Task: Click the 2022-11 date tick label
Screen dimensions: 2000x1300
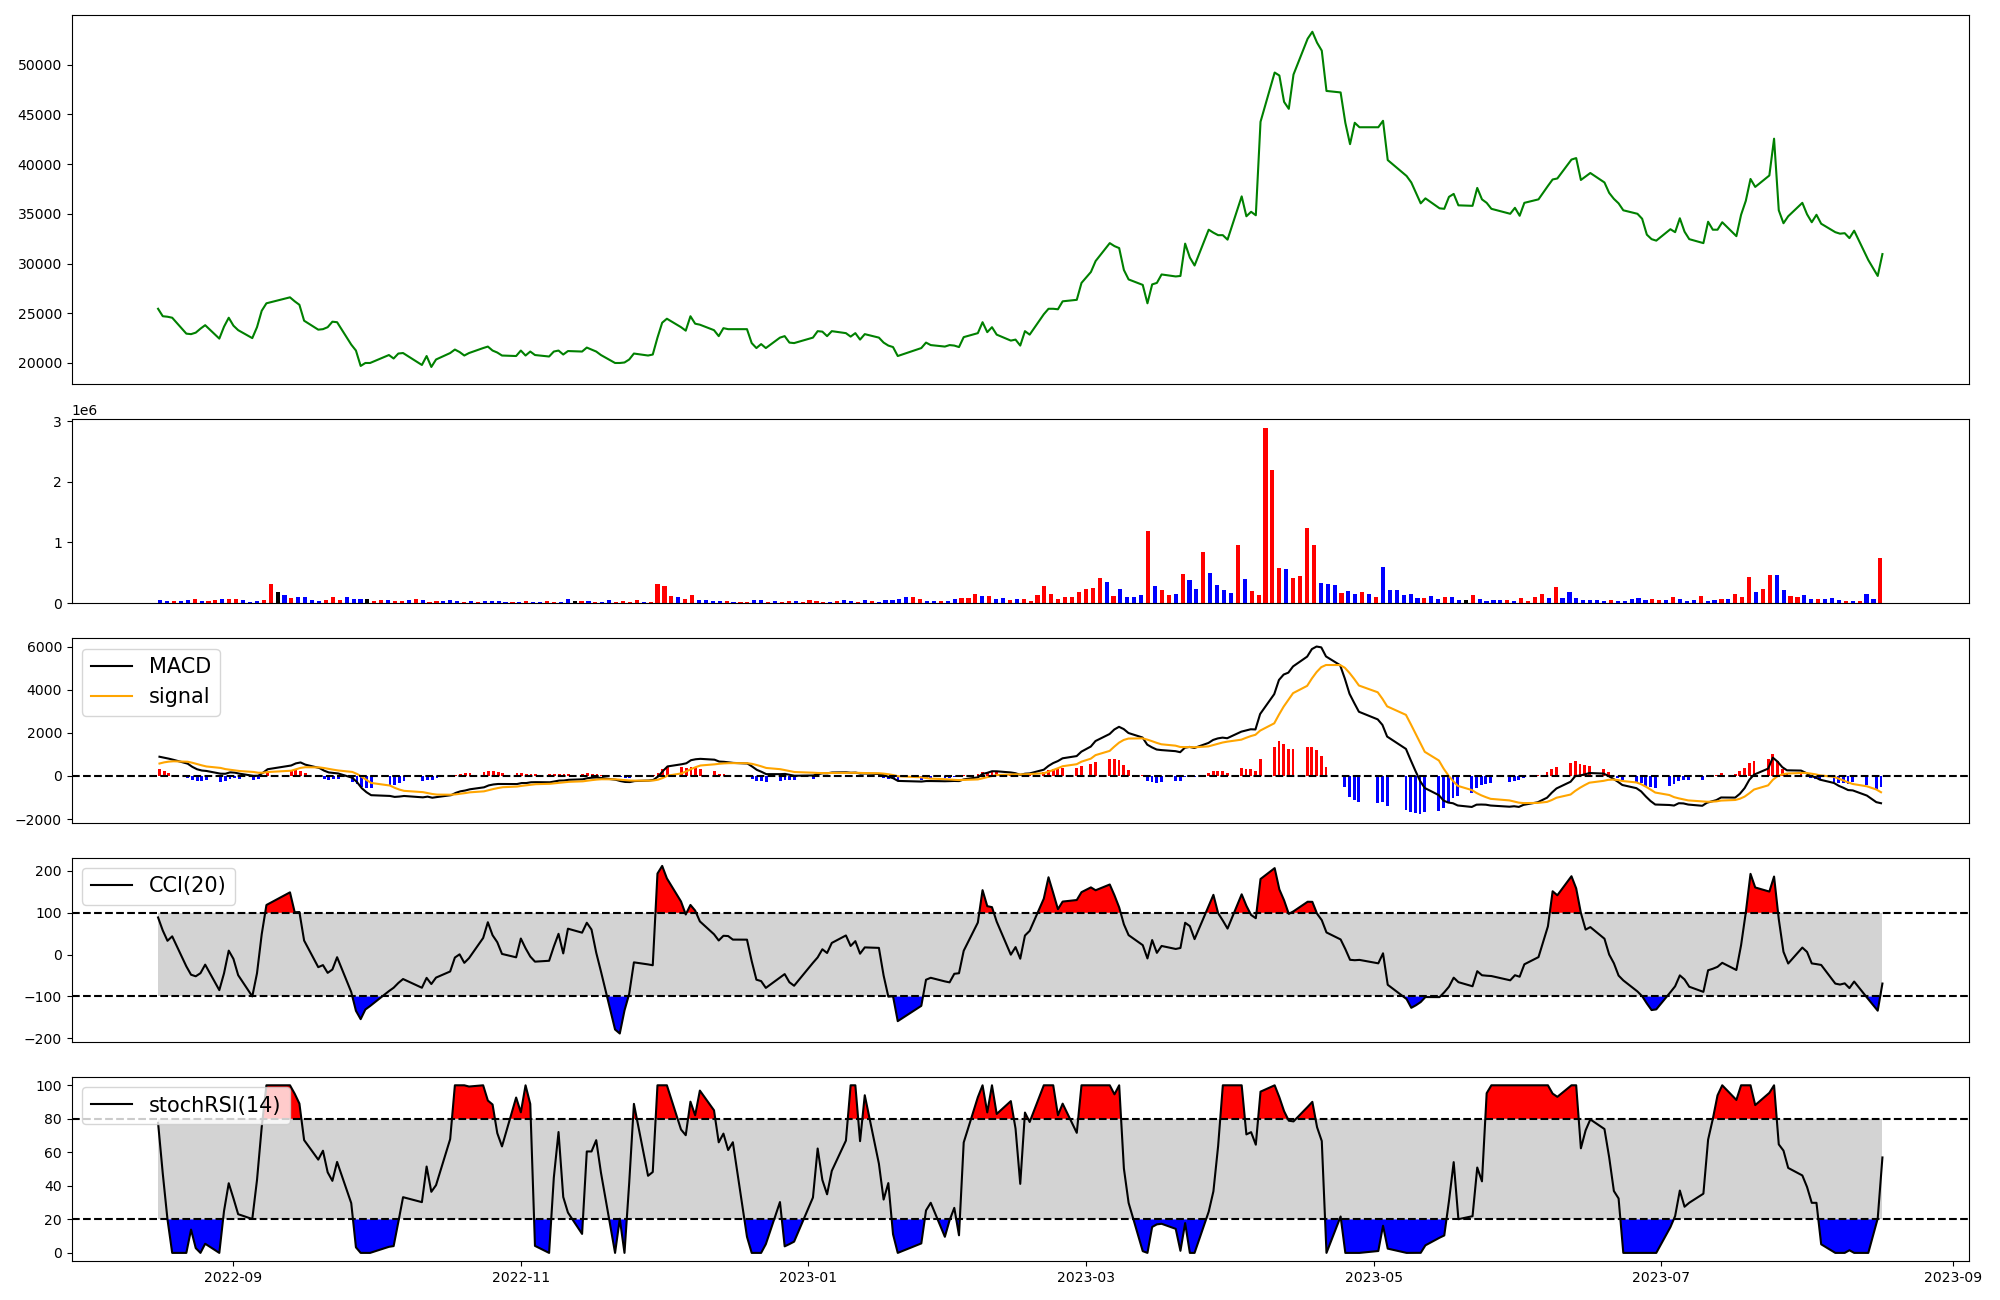Action: click(521, 1277)
